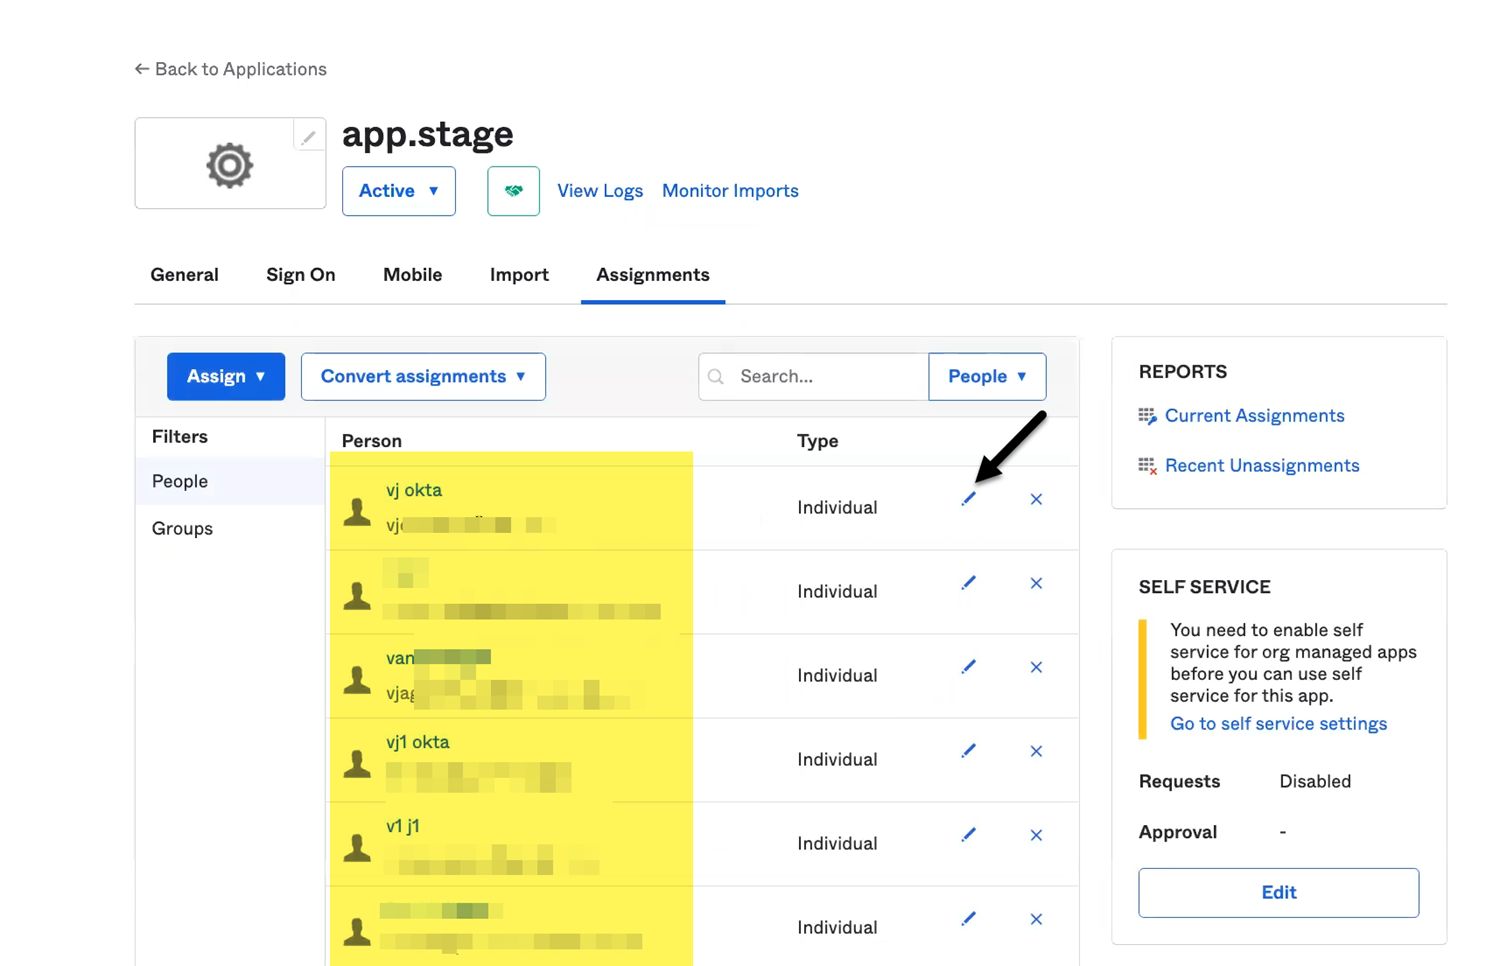The width and height of the screenshot is (1500, 966).
Task: Click the person avatar in the van row
Action: click(x=357, y=680)
